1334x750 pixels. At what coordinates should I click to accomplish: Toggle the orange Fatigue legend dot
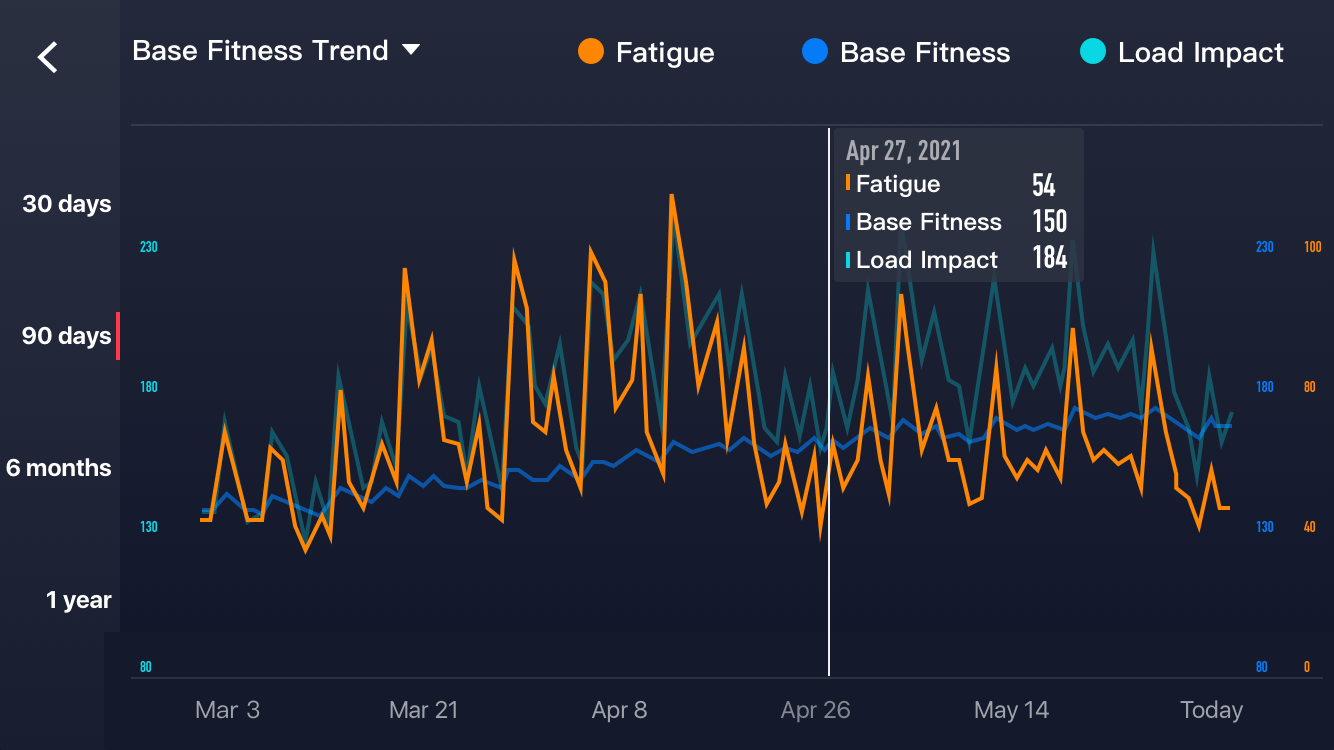[x=591, y=52]
